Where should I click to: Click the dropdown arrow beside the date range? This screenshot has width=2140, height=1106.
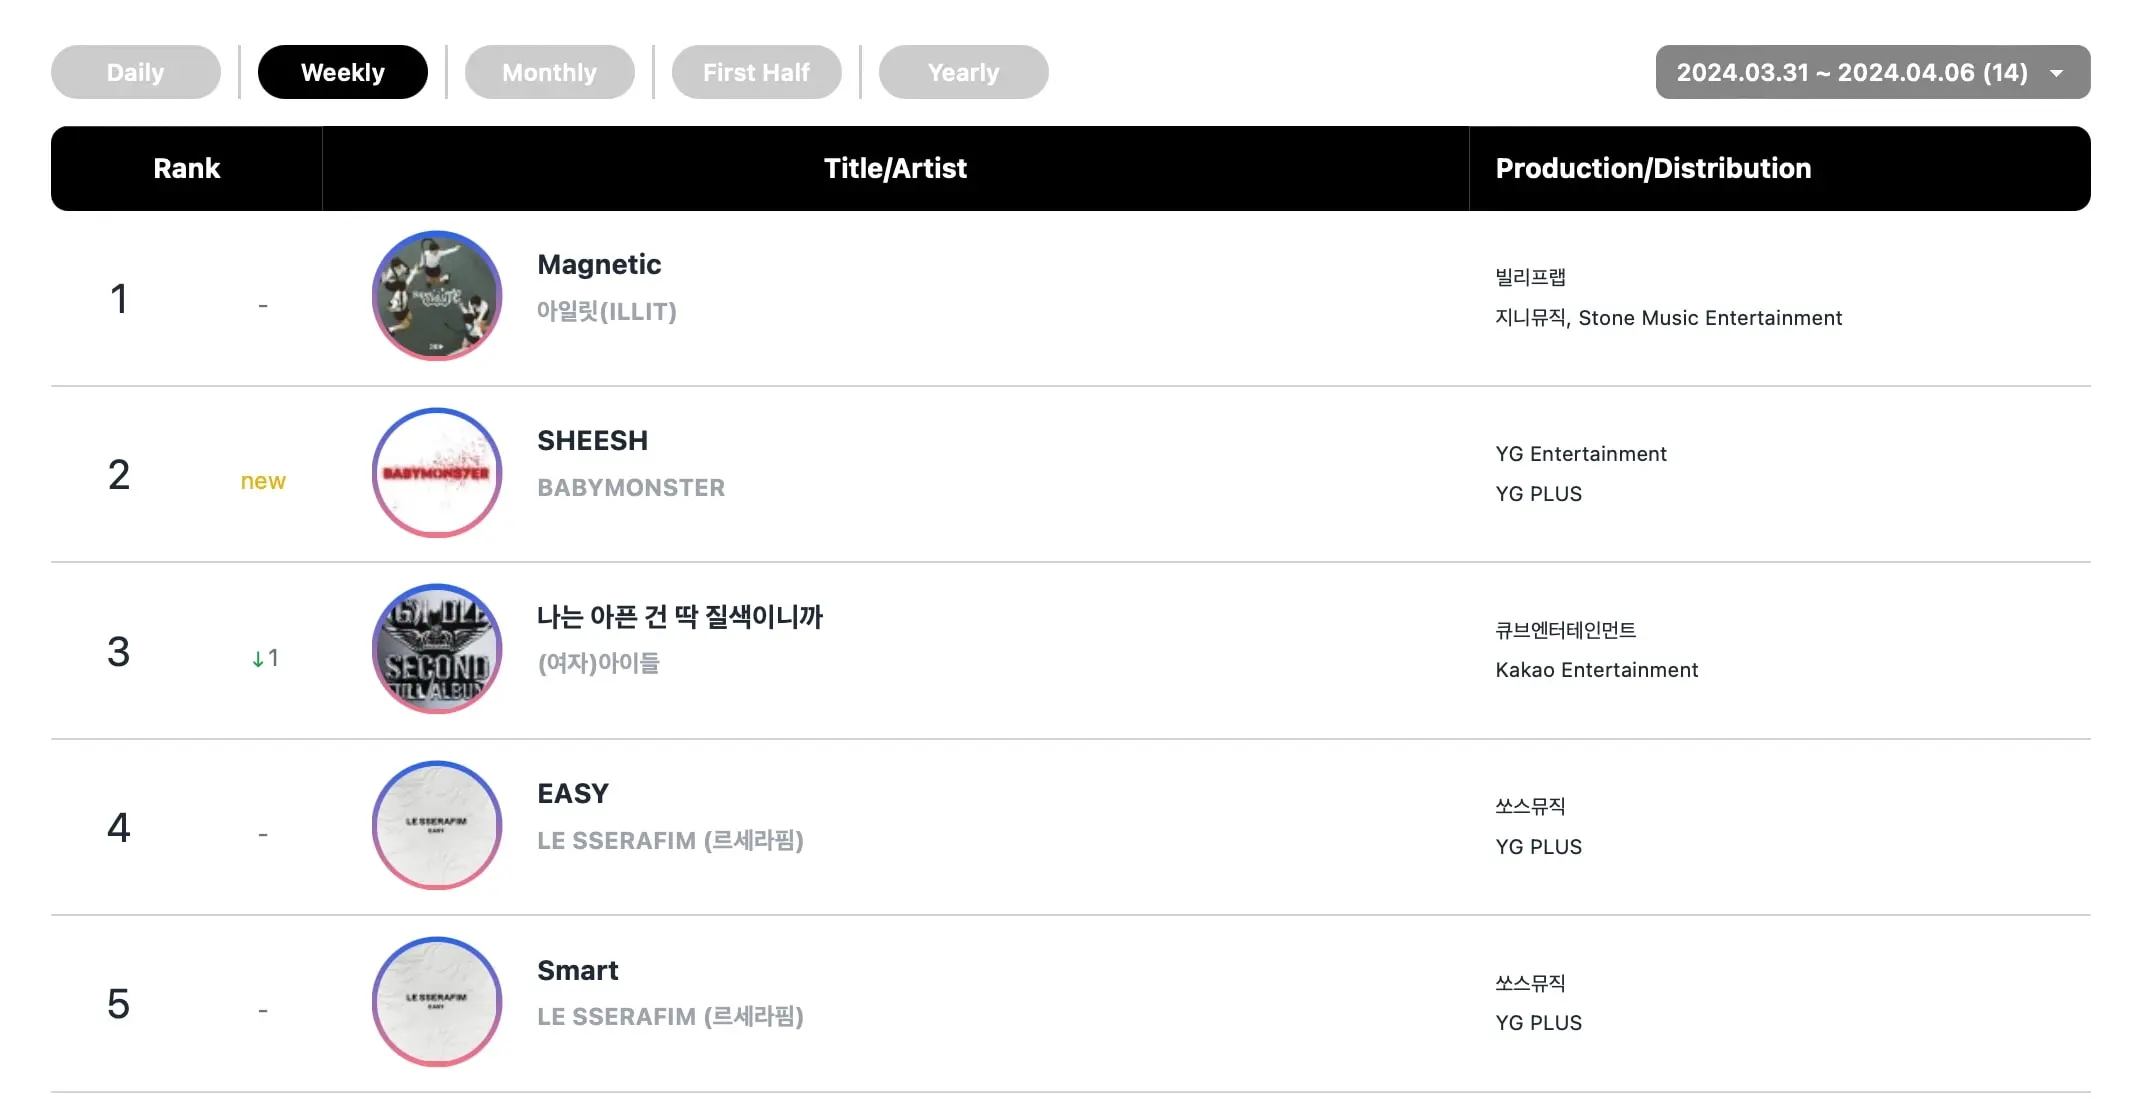pos(2057,73)
